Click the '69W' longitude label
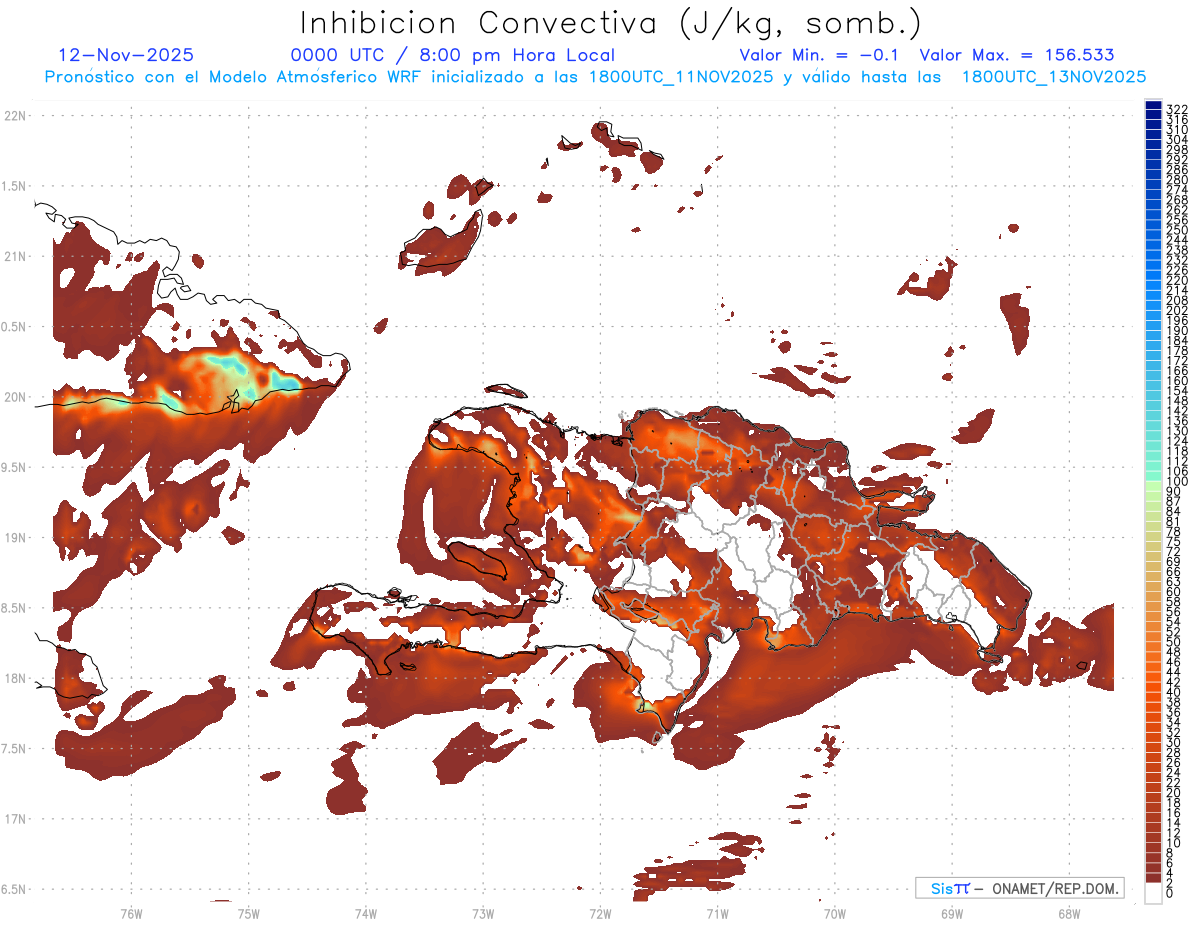The height and width of the screenshot is (927, 1200). coord(952,913)
